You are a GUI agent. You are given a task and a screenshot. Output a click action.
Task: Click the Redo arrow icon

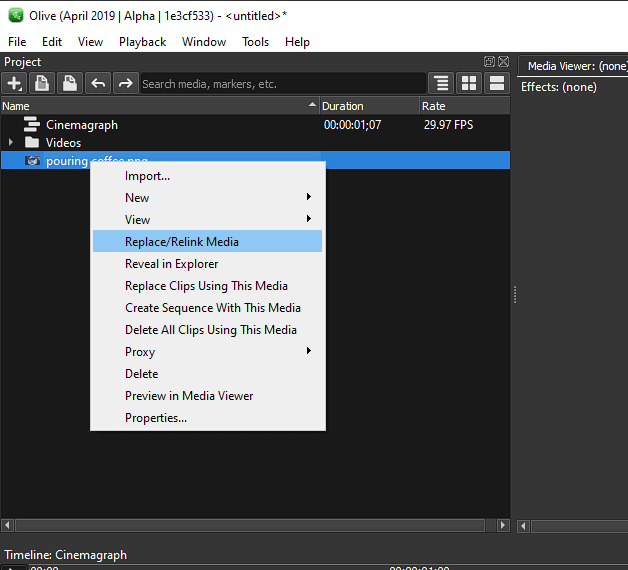coord(125,84)
